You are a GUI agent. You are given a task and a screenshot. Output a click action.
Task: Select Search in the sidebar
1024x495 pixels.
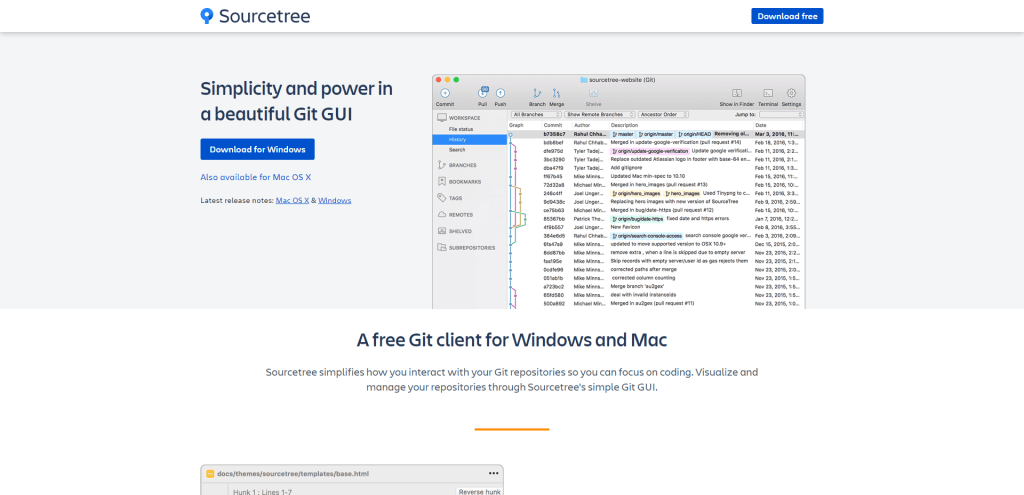[x=457, y=150]
